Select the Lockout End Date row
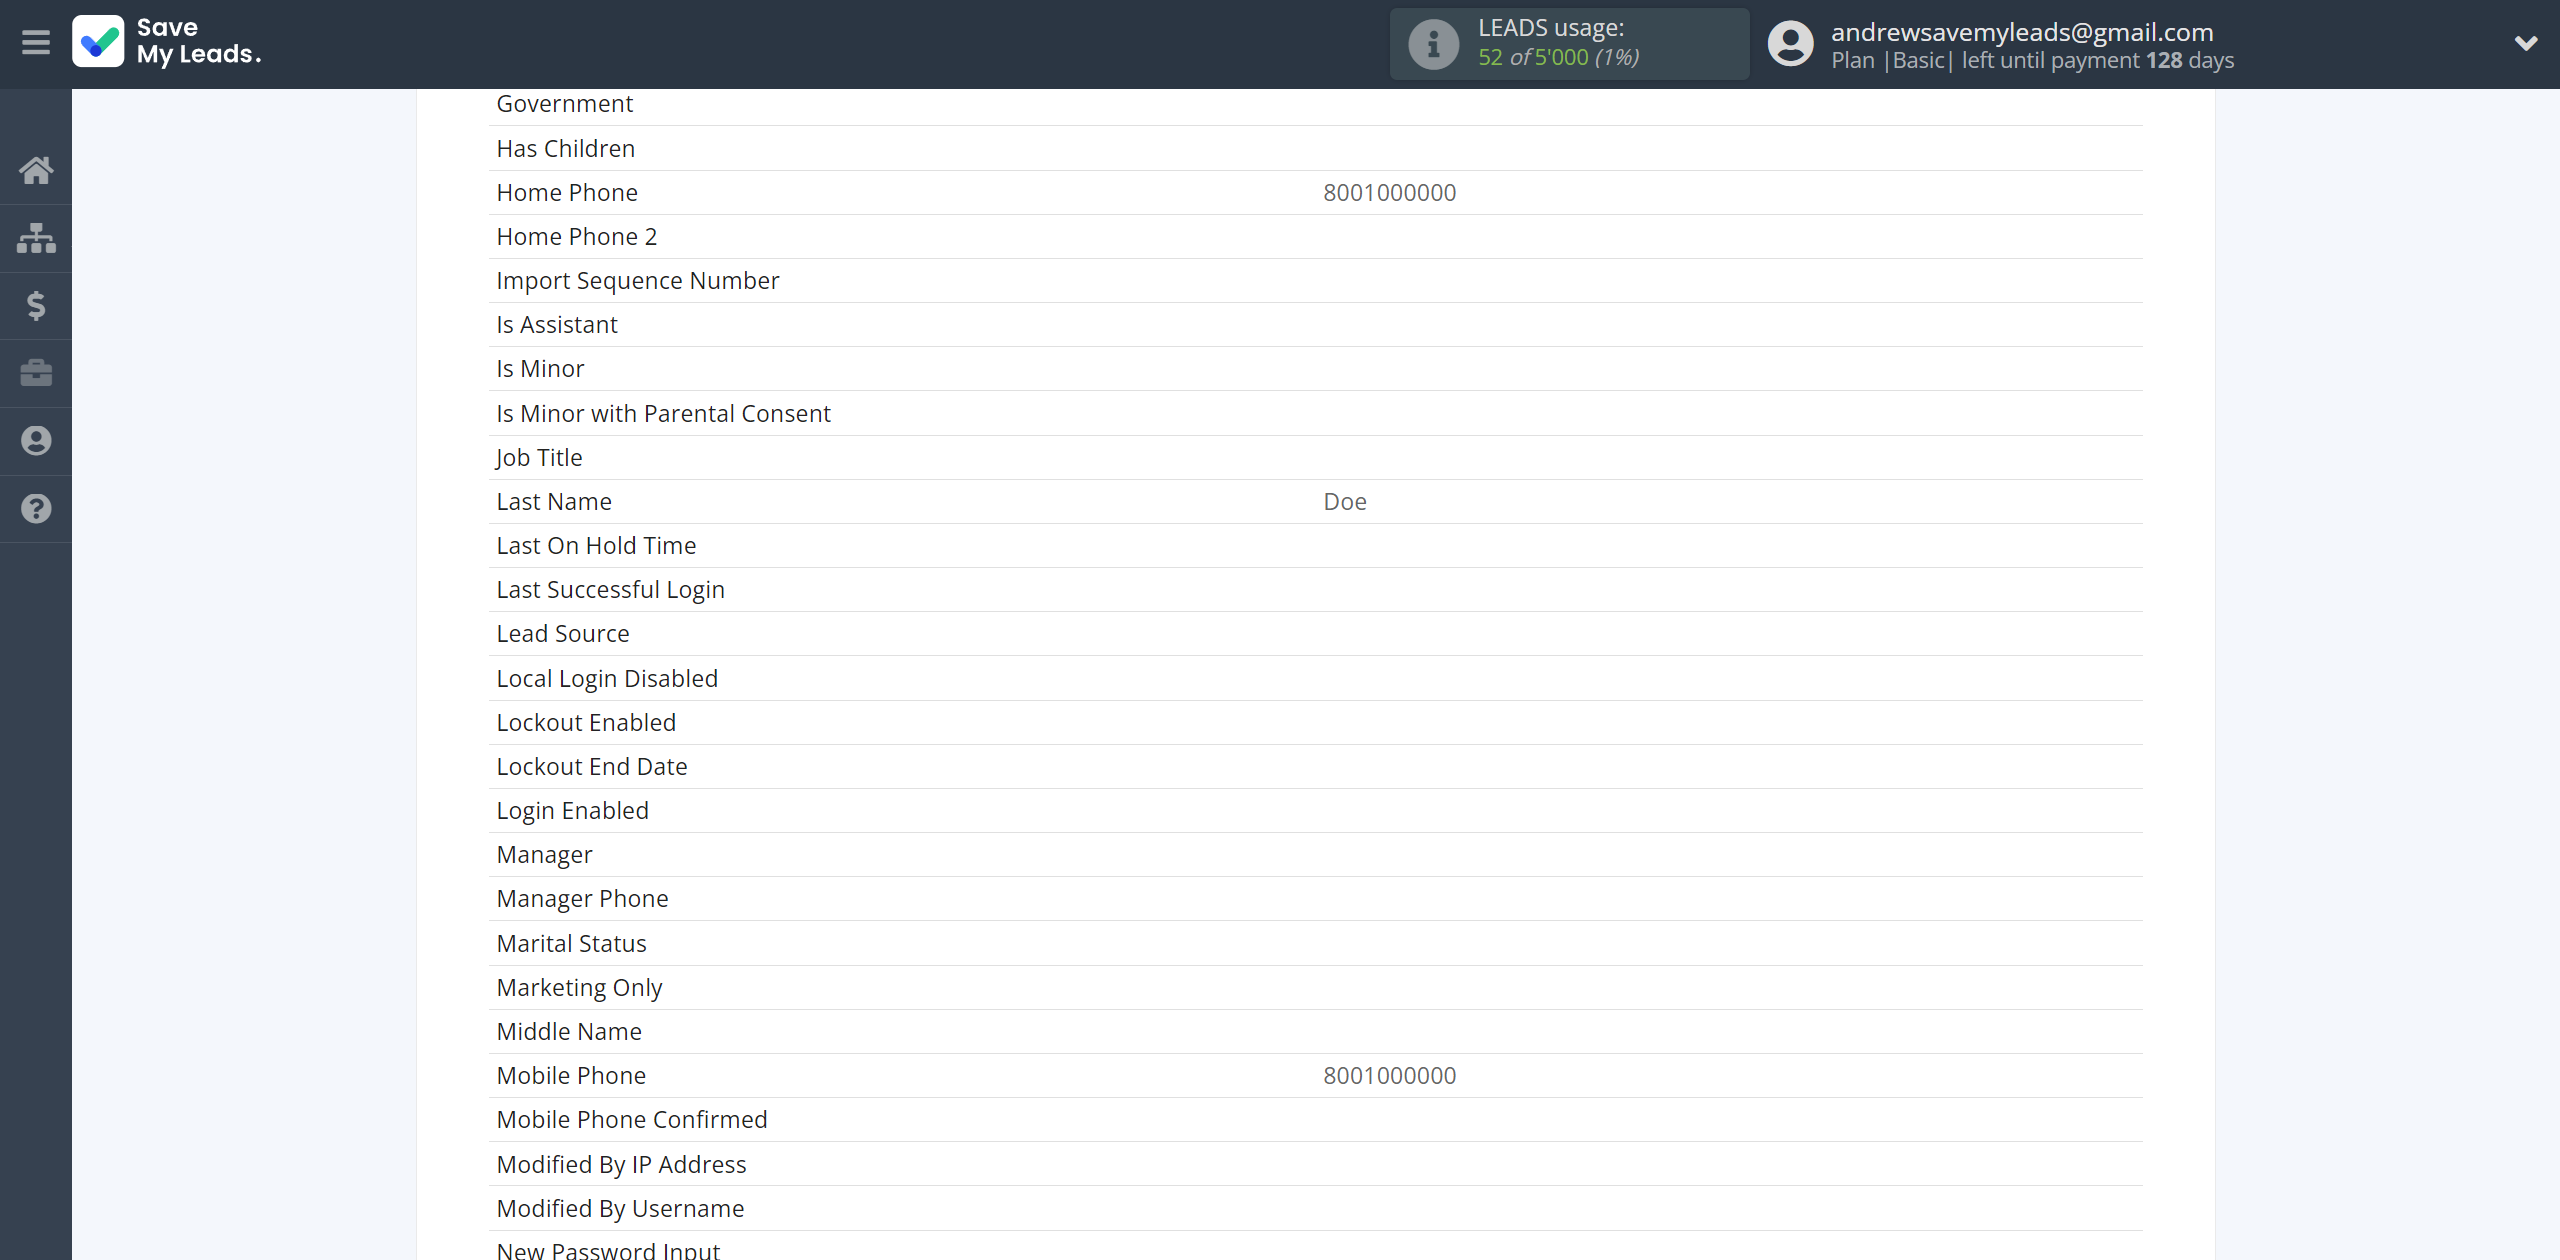 click(1315, 766)
